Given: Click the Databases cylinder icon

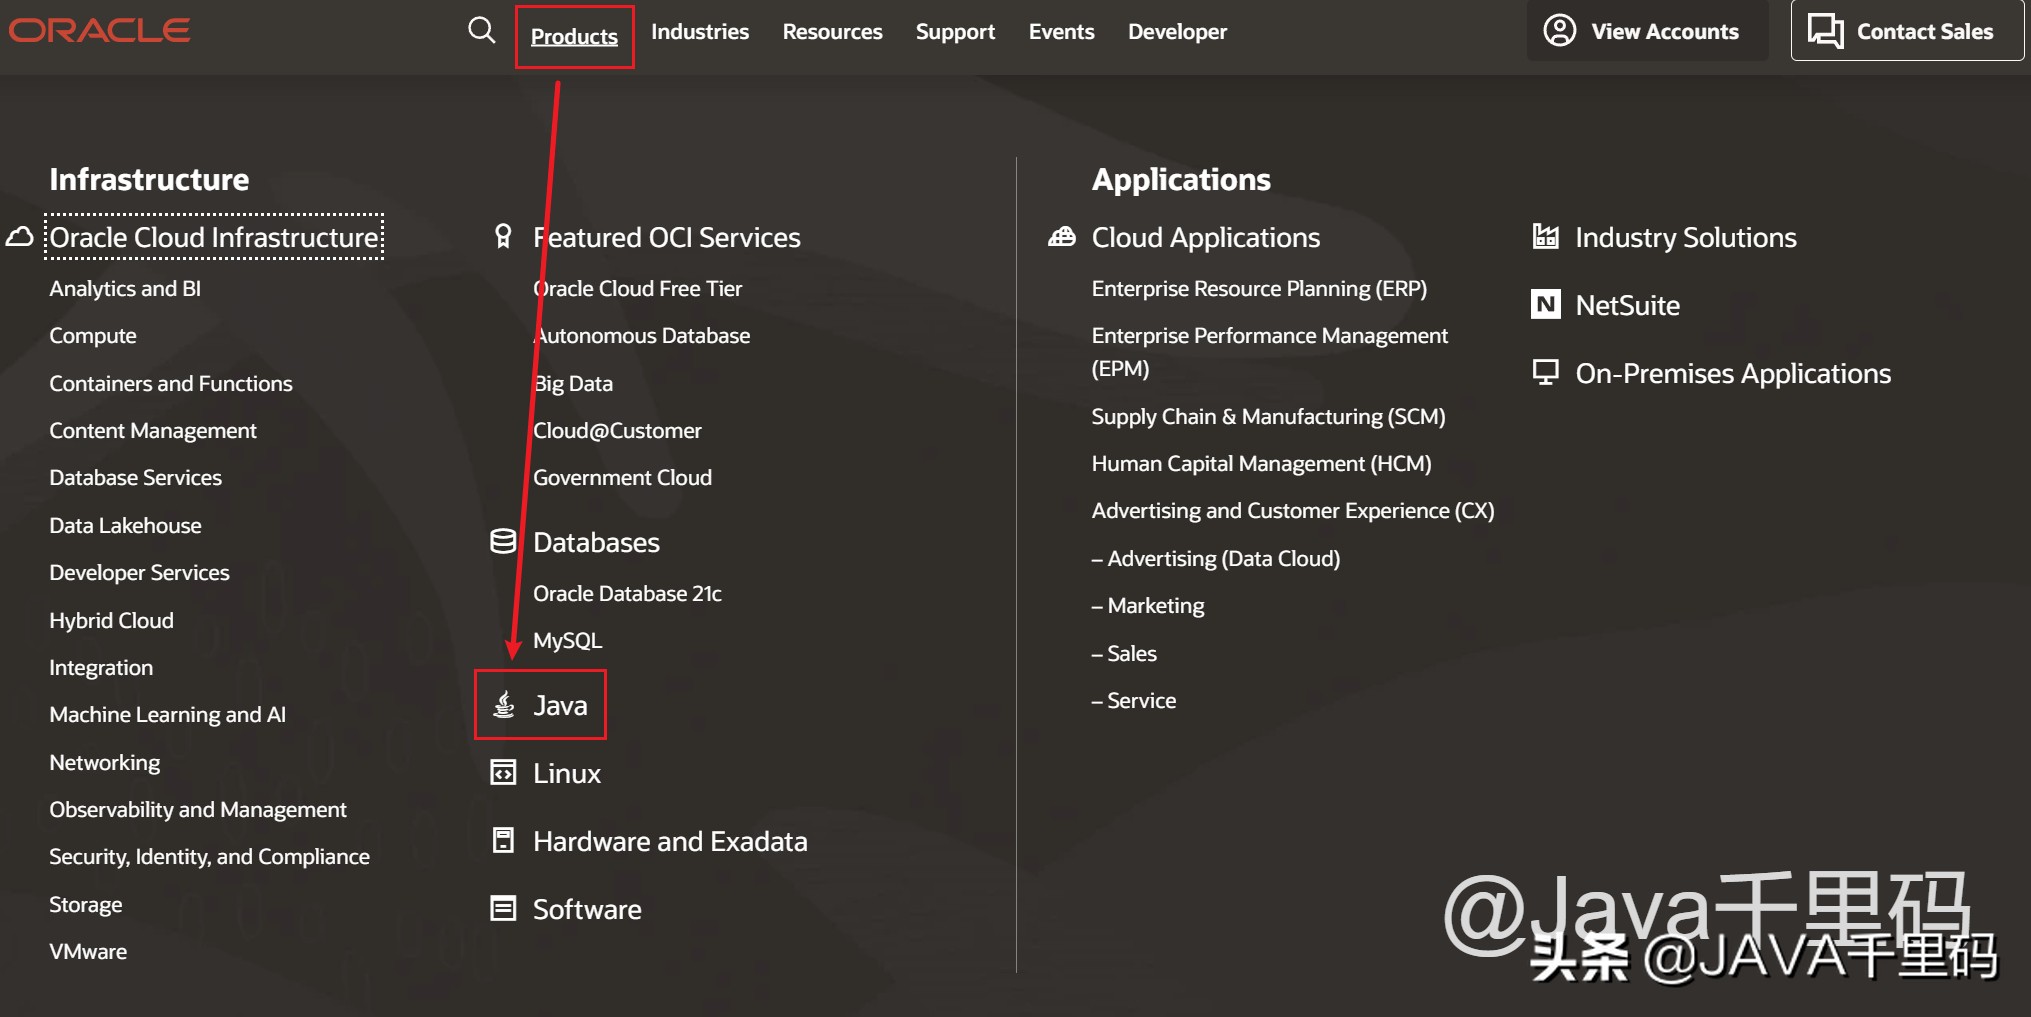Looking at the screenshot, I should point(503,541).
